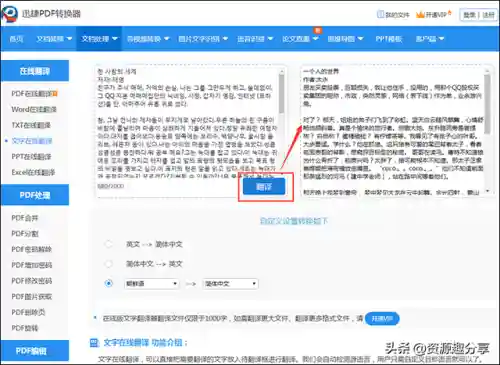Click the blue 翻译 button

(x=264, y=187)
